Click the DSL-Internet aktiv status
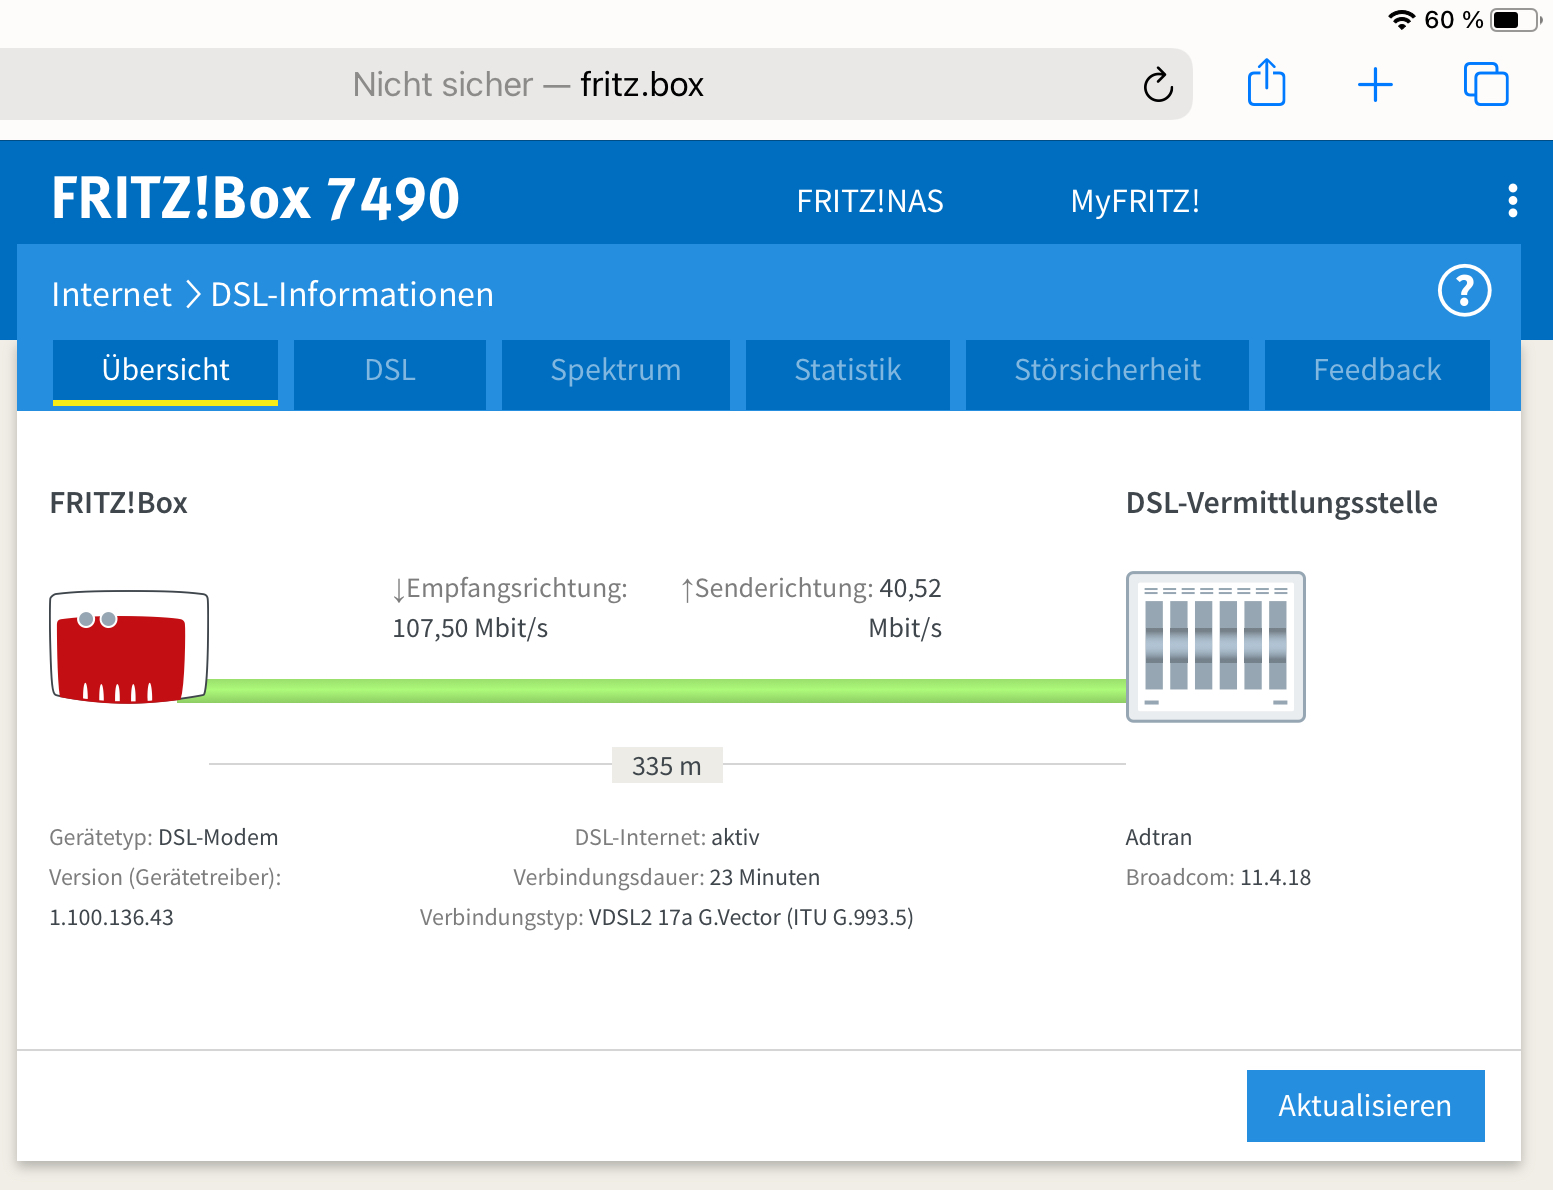This screenshot has height=1190, width=1553. [x=667, y=837]
